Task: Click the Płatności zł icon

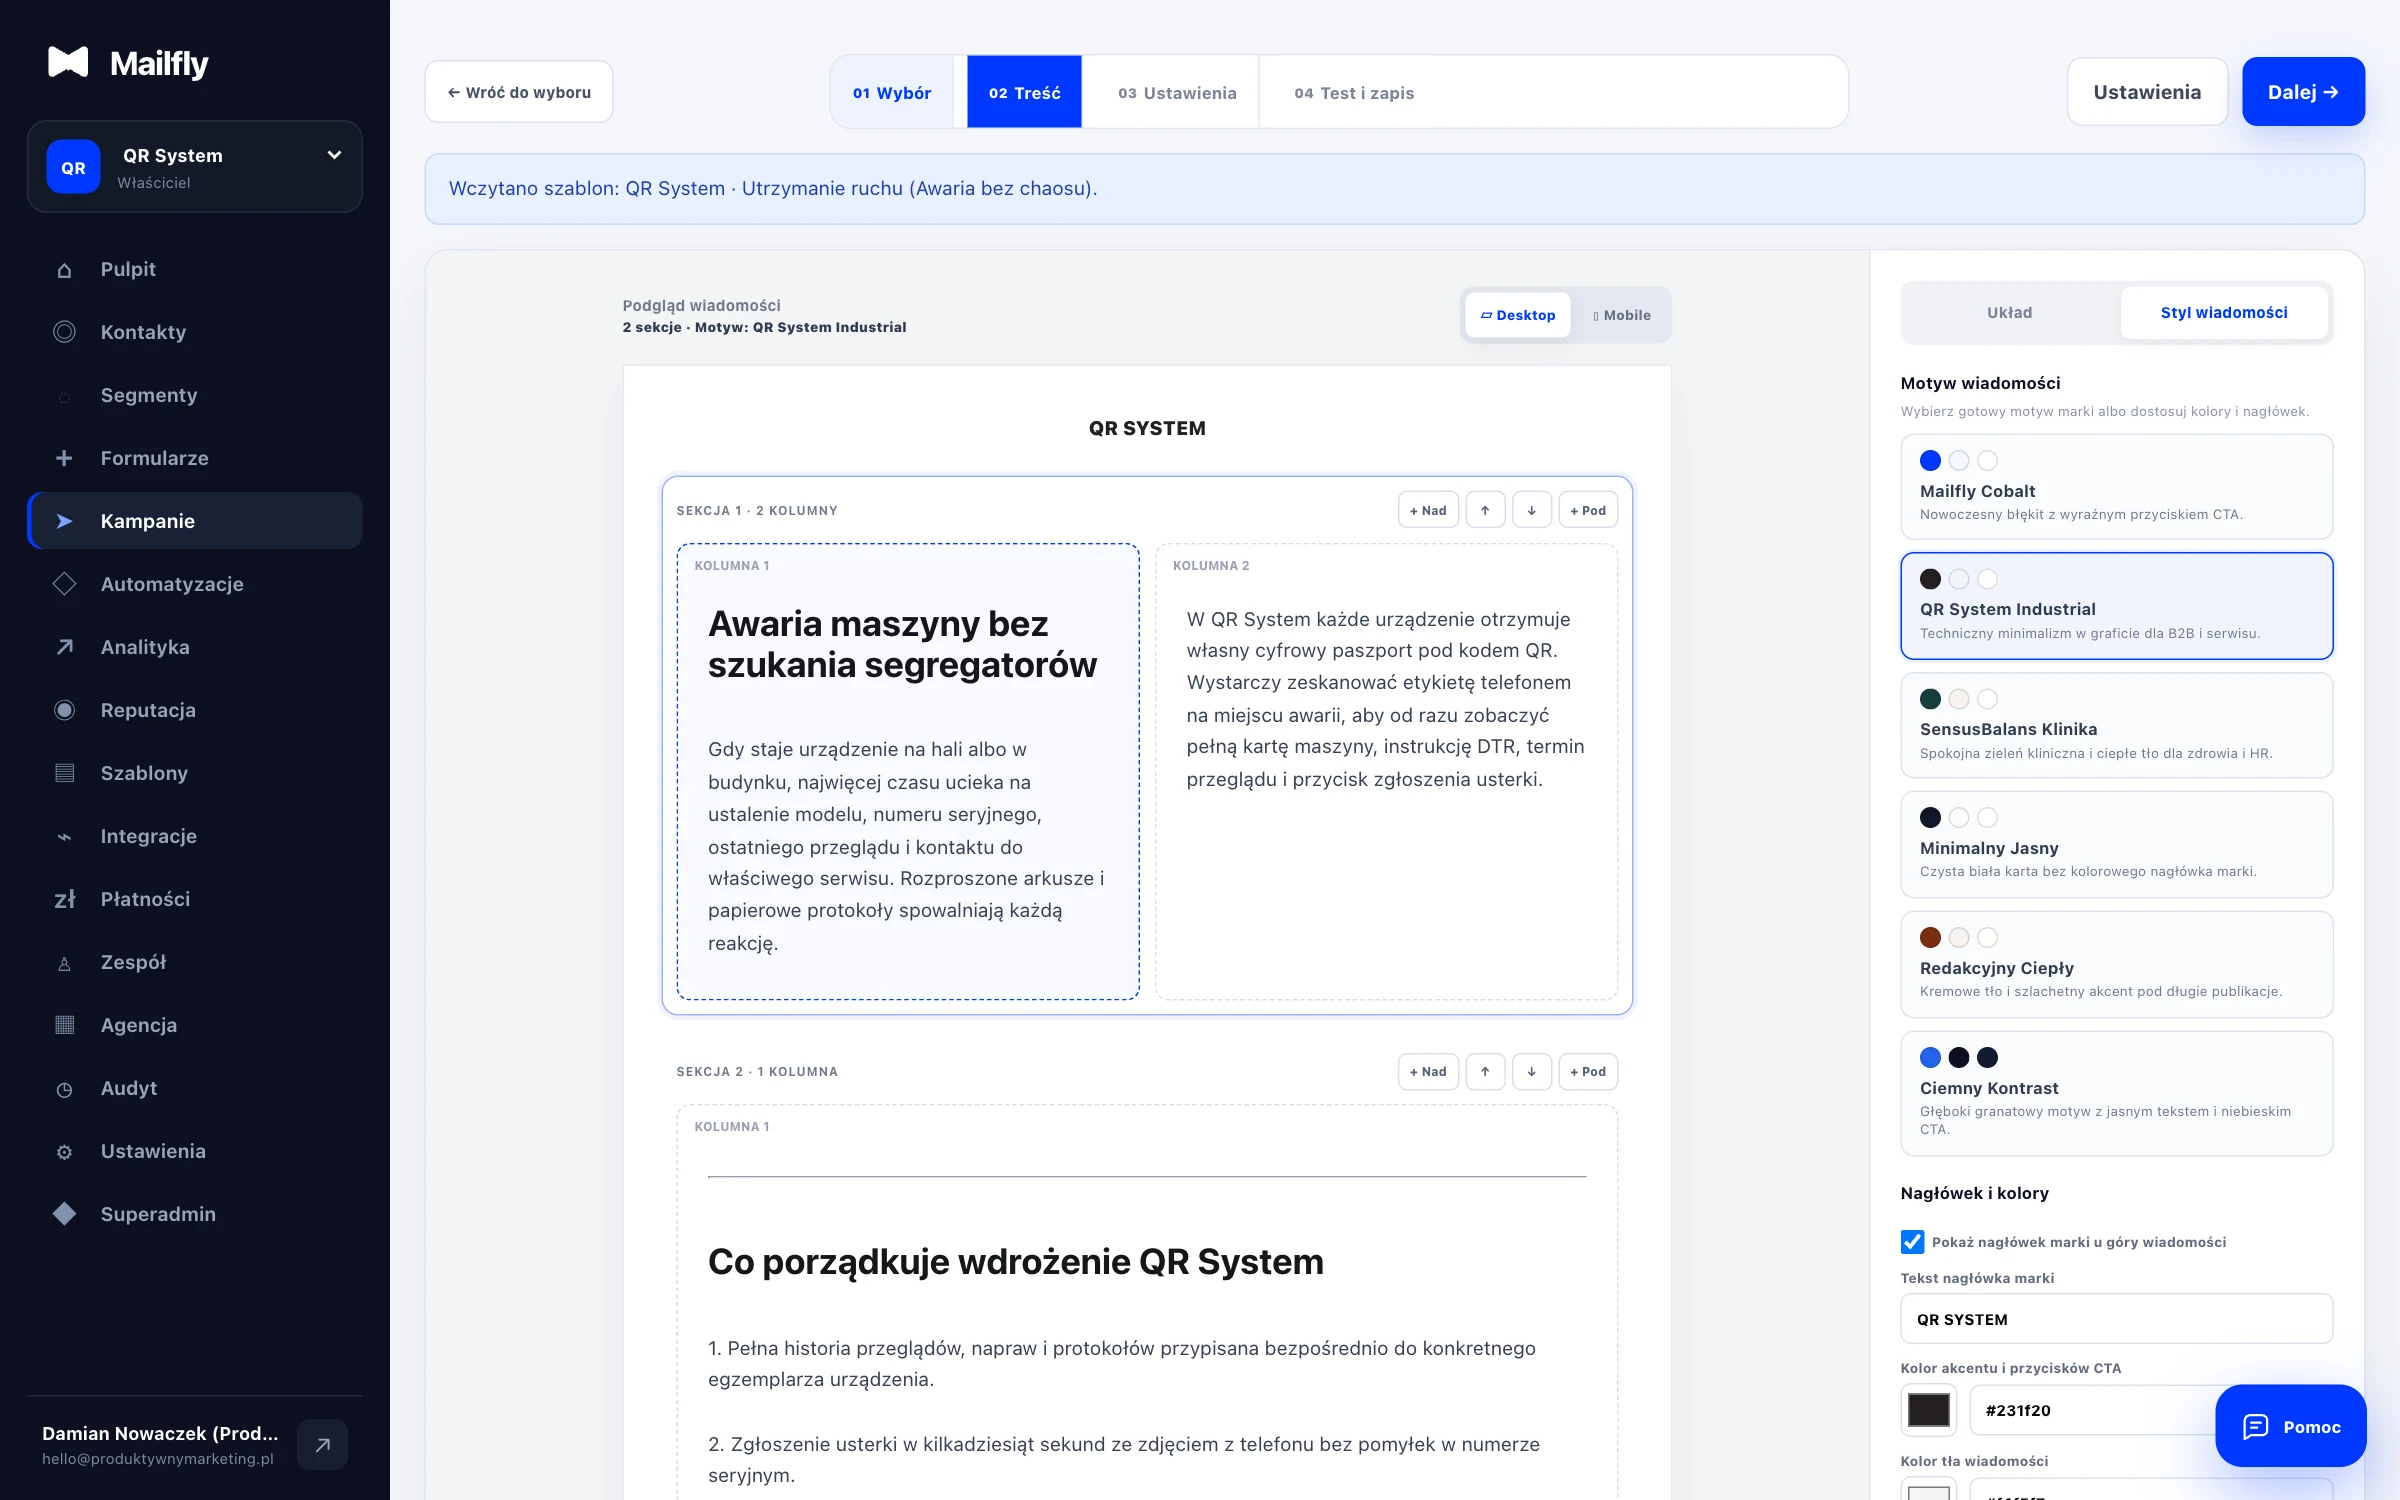Action: (64, 899)
